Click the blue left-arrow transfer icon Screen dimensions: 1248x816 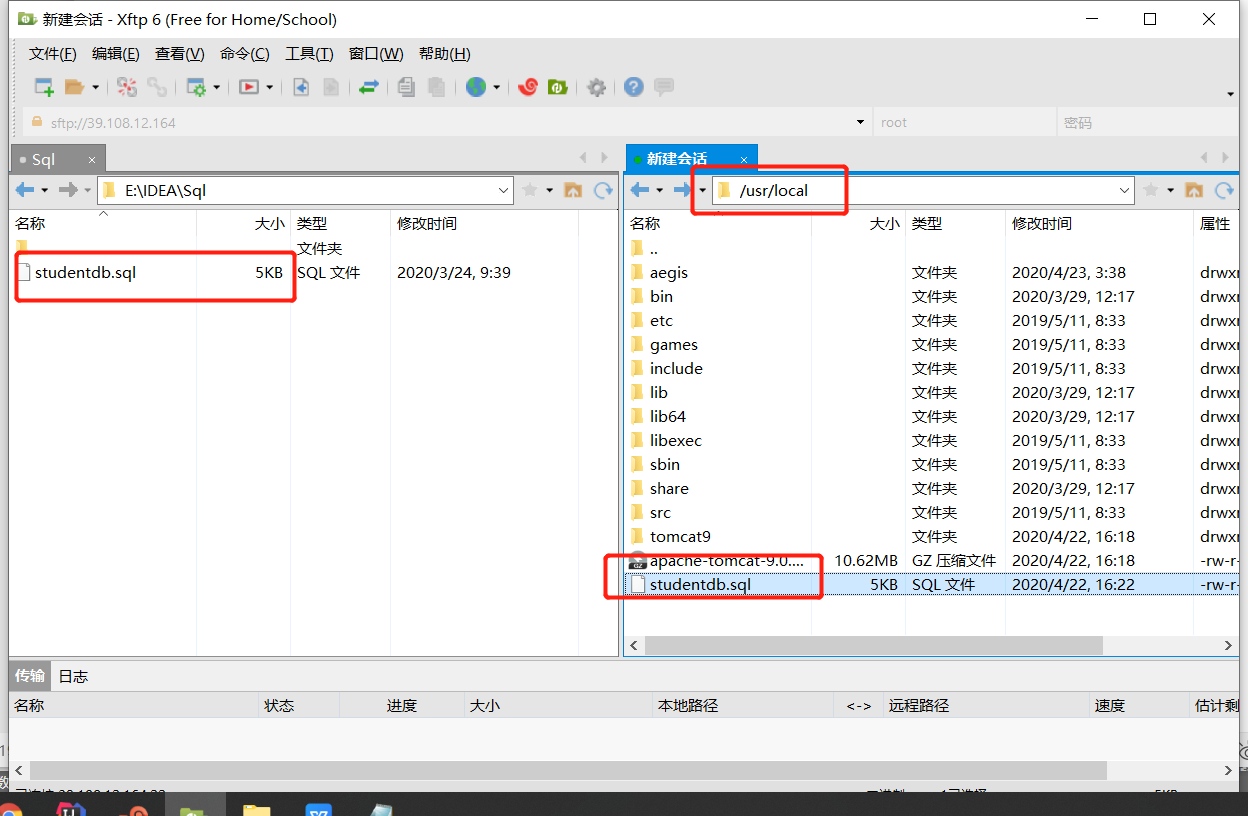click(x=301, y=87)
